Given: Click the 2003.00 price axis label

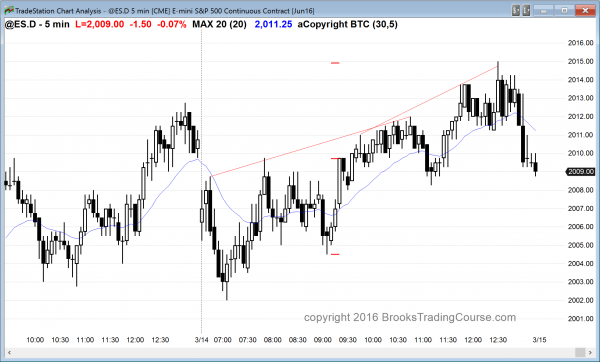Looking at the screenshot, I should pos(580,282).
